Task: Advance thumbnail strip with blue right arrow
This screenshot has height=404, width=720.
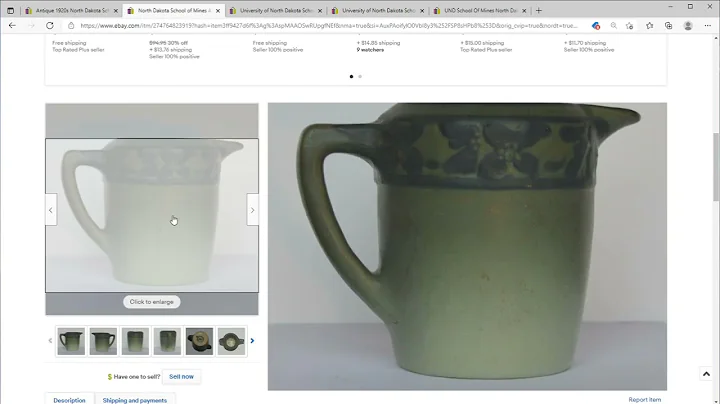Action: [x=252, y=341]
